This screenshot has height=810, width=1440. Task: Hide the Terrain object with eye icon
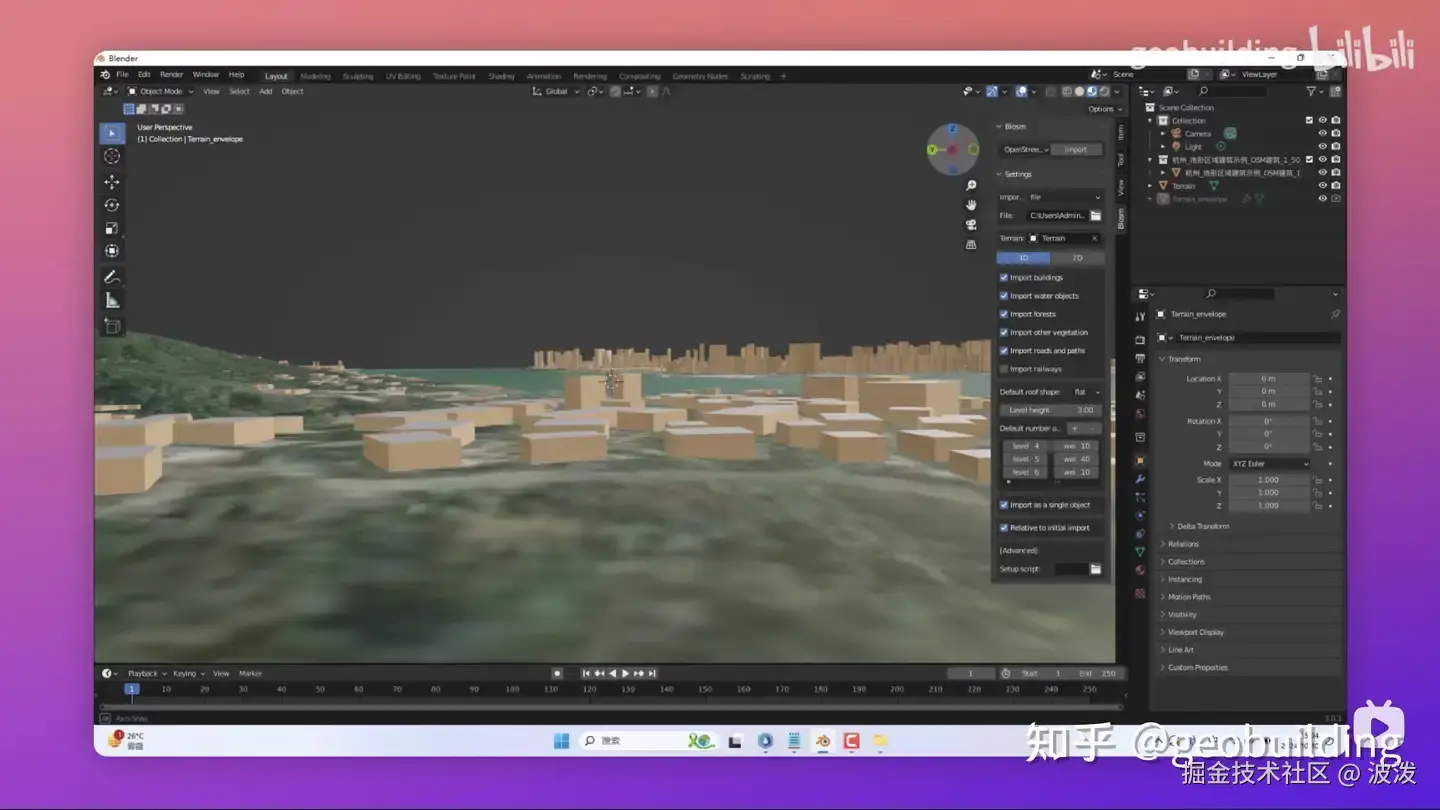coord(1322,186)
